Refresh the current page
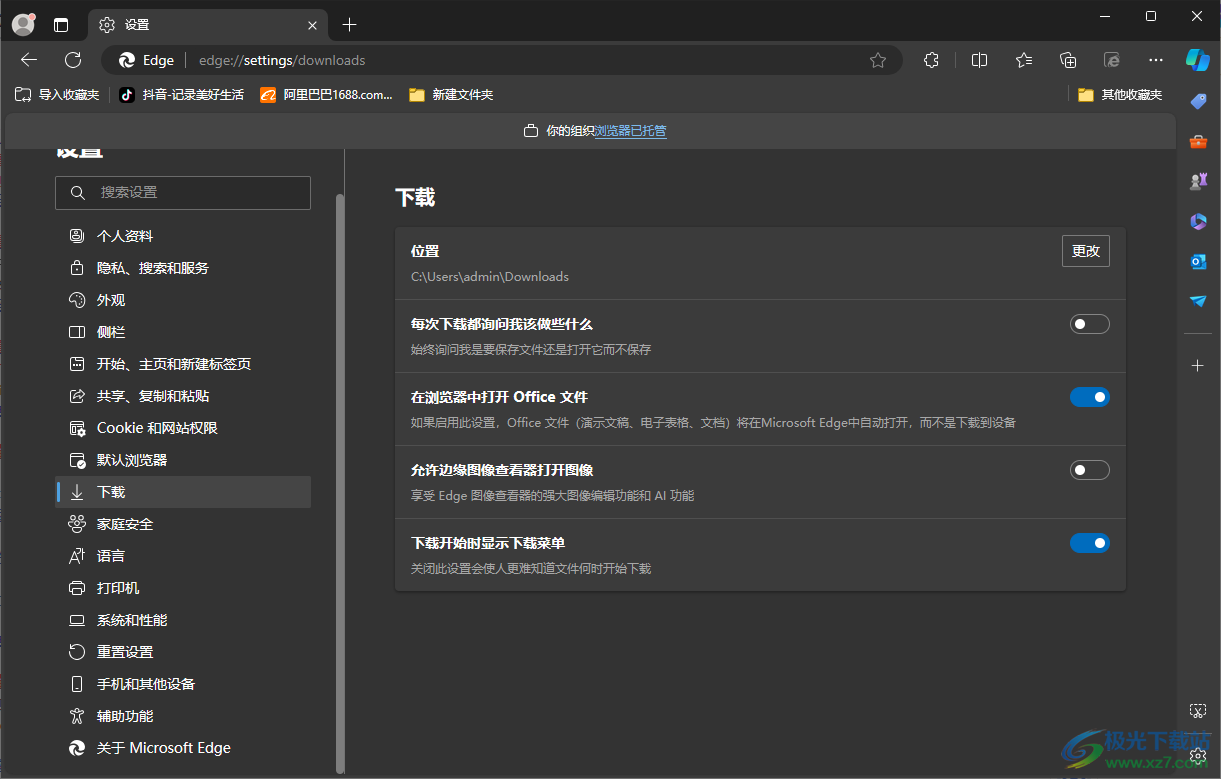This screenshot has width=1221, height=779. (73, 60)
